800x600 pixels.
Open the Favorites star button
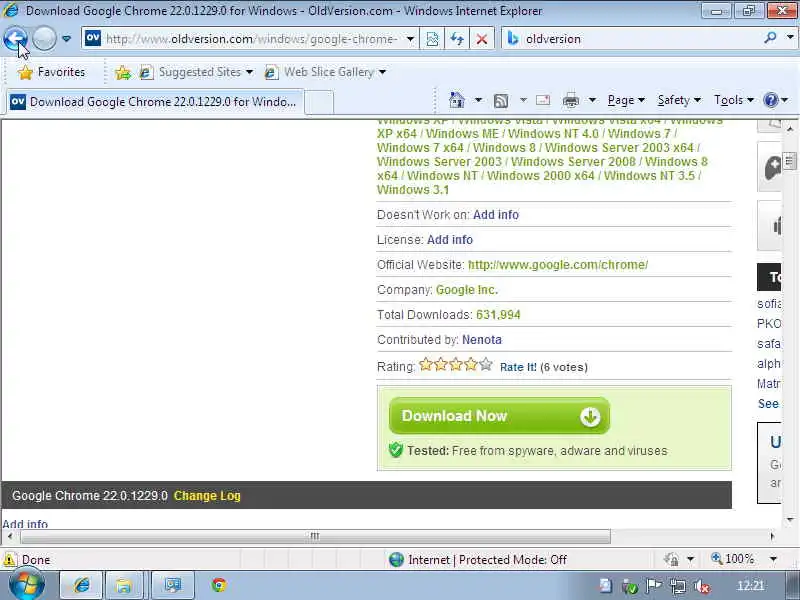click(51, 72)
